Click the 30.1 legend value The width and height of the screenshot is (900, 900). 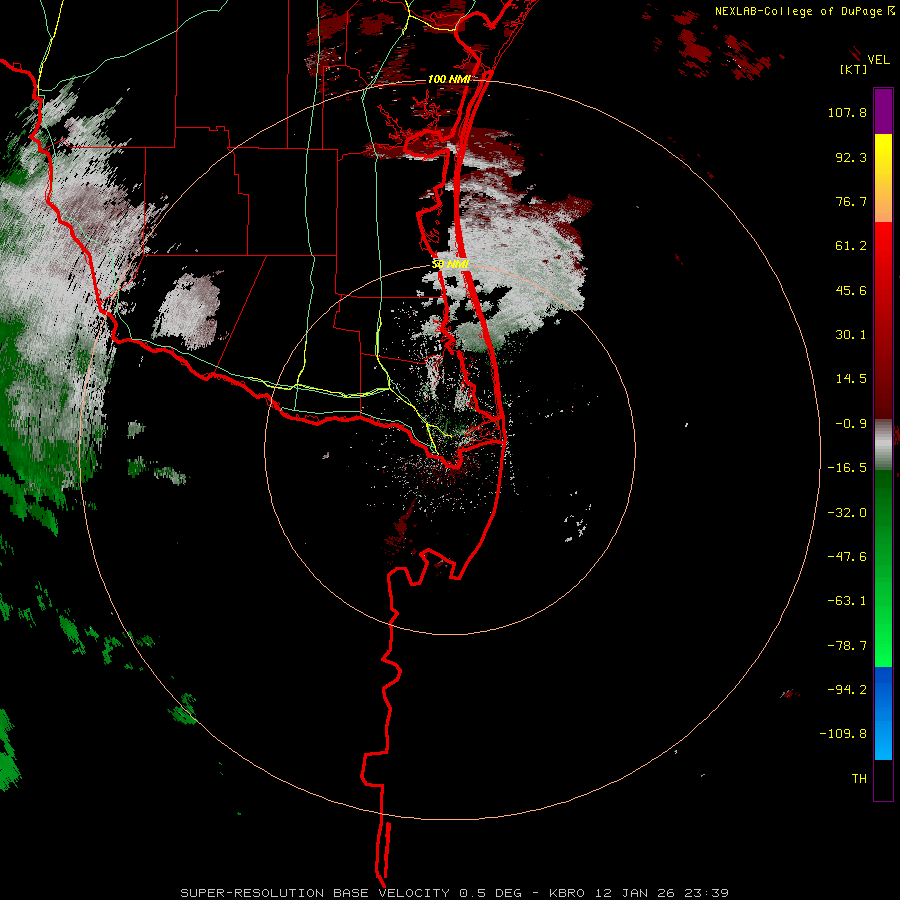point(851,335)
